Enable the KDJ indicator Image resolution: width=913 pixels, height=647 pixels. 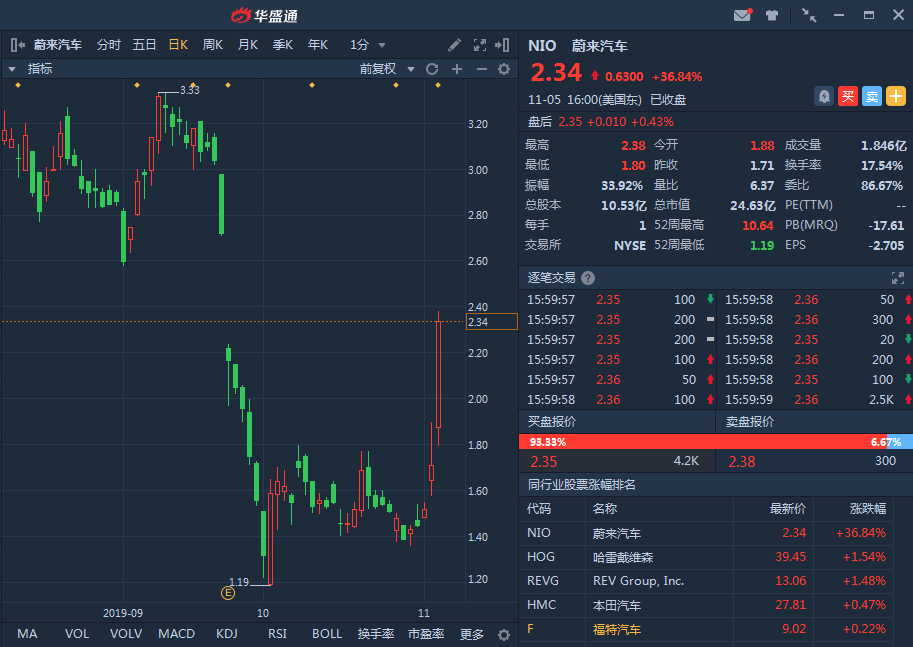point(227,634)
